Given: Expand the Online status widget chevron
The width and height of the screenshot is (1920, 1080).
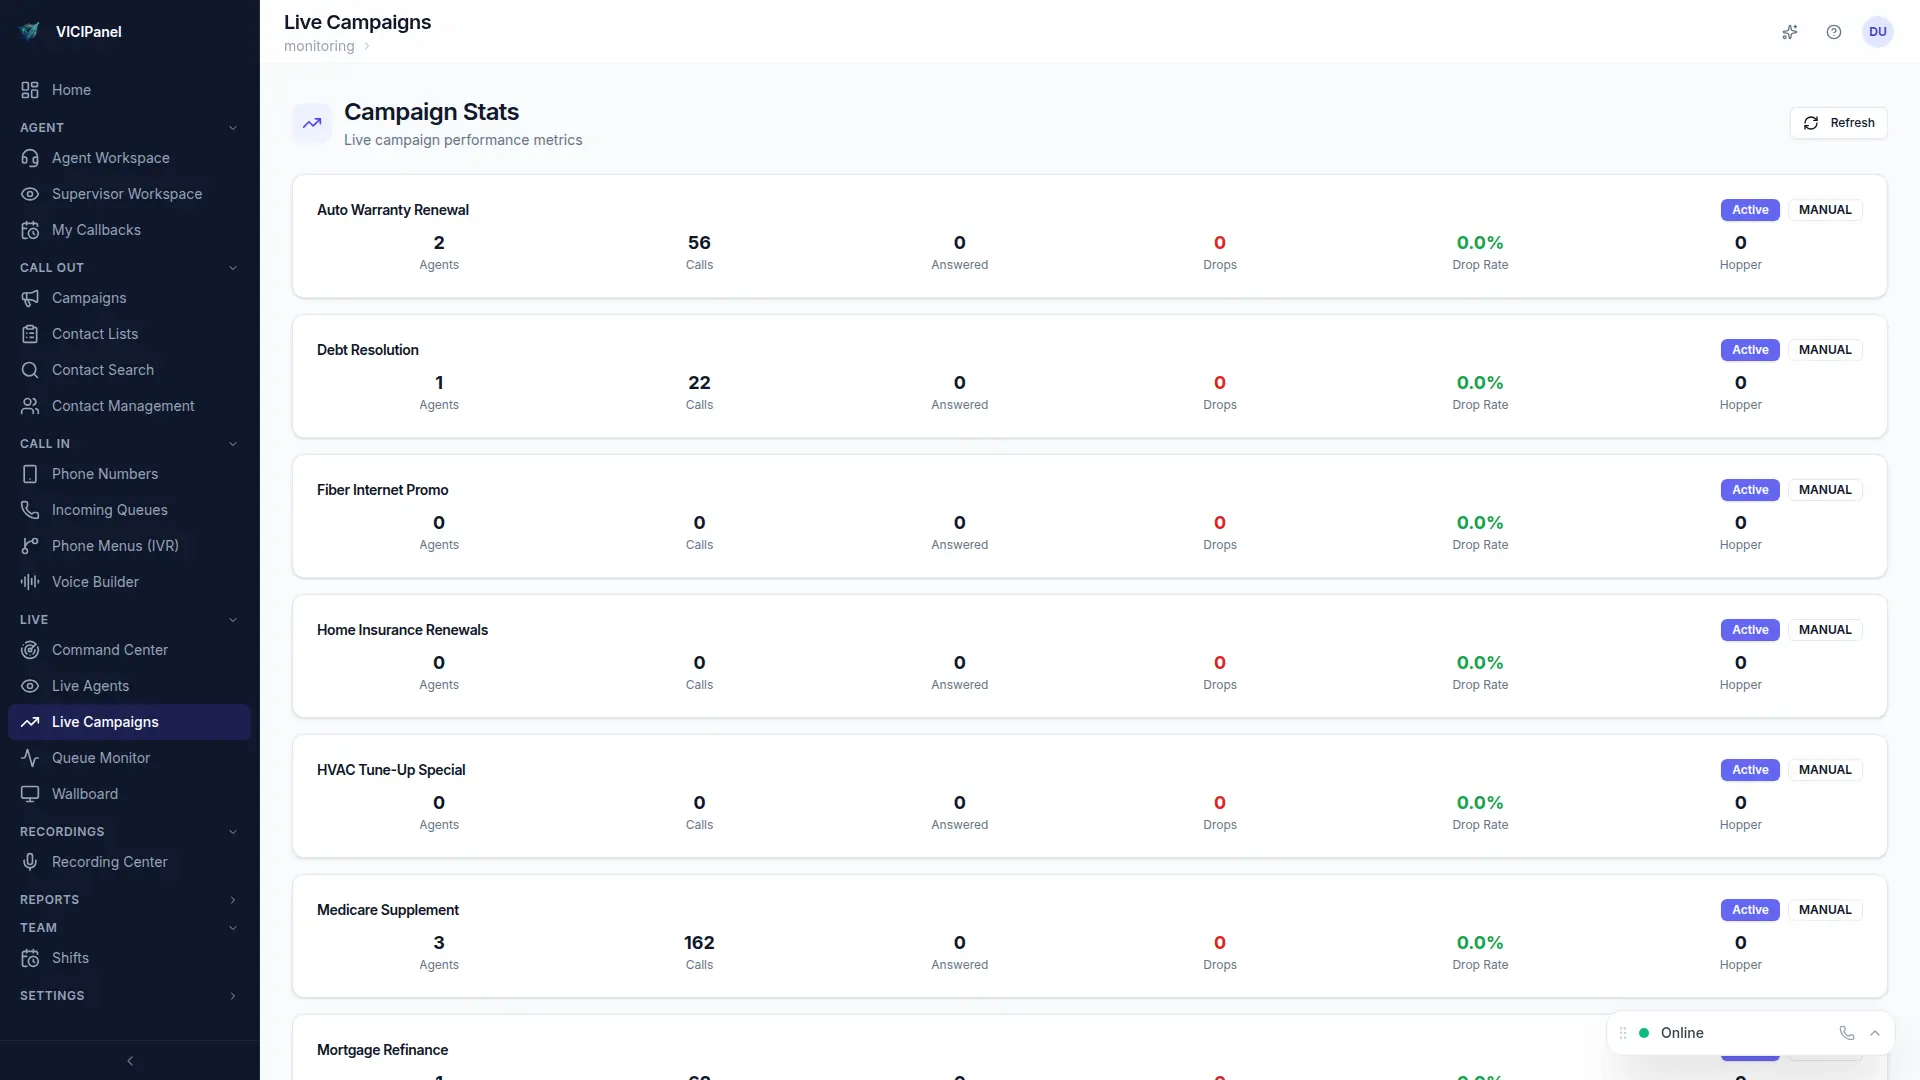Looking at the screenshot, I should pos(1875,1033).
